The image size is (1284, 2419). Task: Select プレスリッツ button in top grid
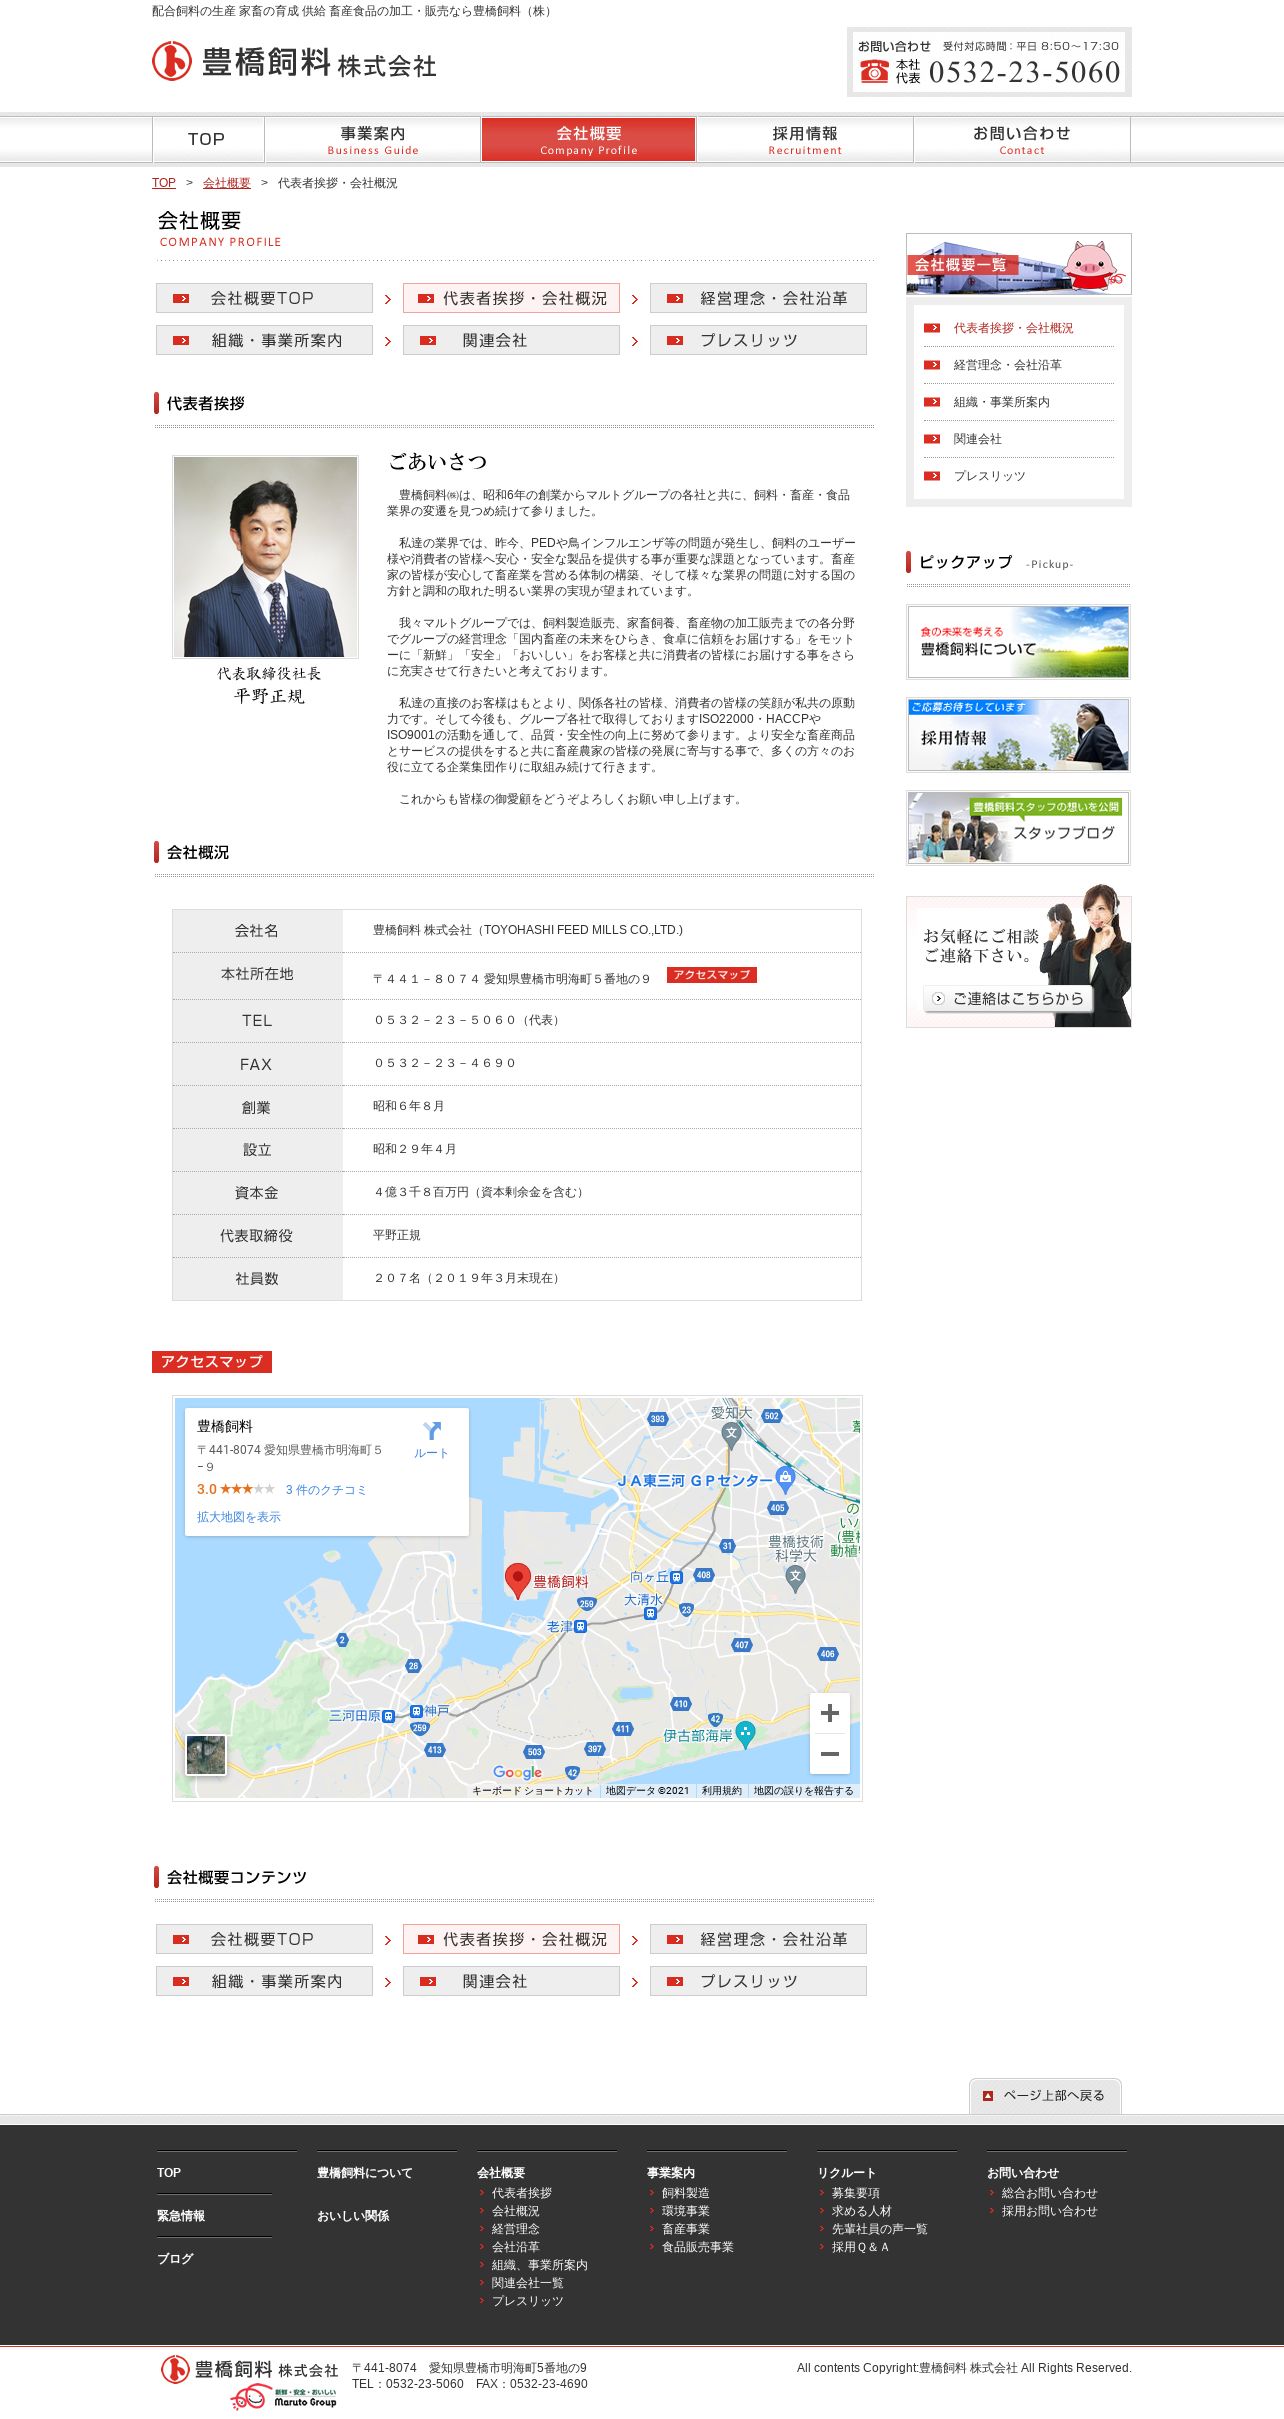coord(758,340)
